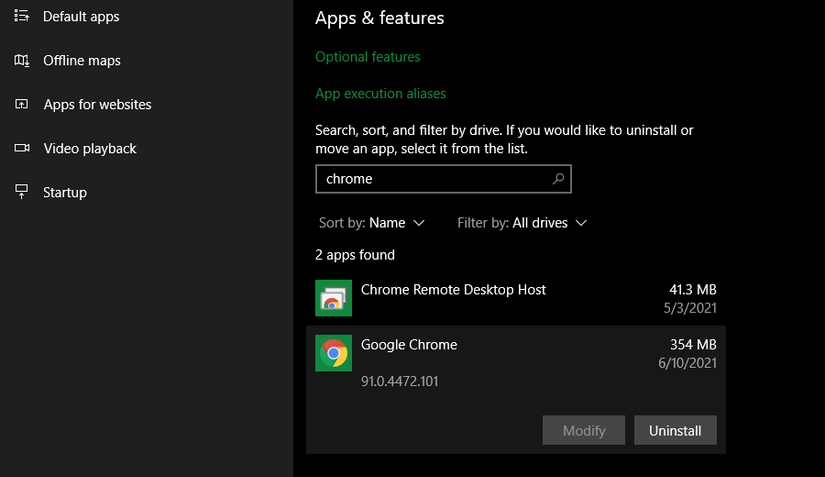Click the Google Chrome version number 91.0.4472.101
This screenshot has width=825, height=477.
tap(399, 381)
